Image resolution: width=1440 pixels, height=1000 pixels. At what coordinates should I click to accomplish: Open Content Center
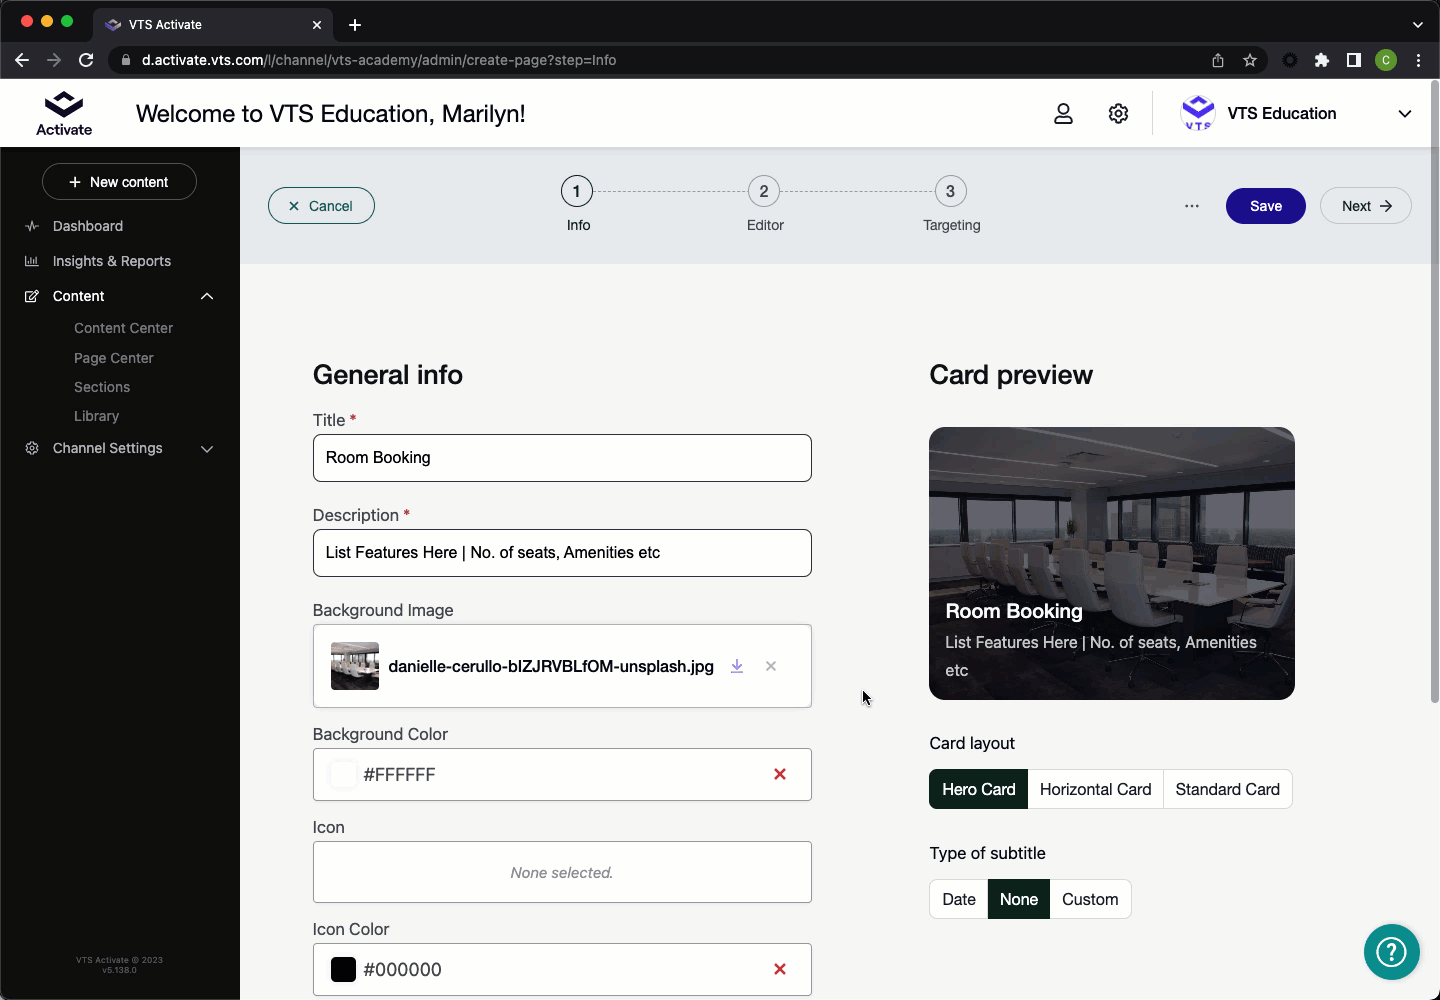pos(123,328)
